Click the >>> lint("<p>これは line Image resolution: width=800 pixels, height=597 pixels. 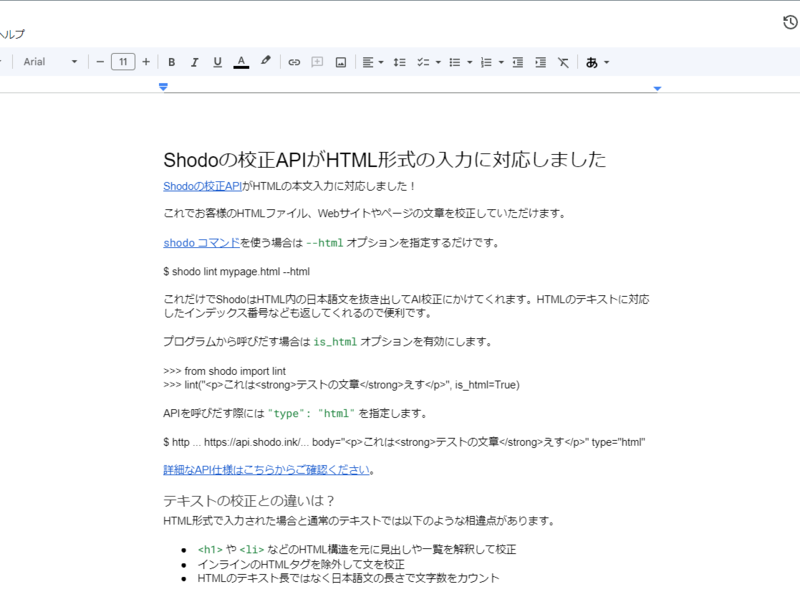pyautogui.click(x=341, y=385)
